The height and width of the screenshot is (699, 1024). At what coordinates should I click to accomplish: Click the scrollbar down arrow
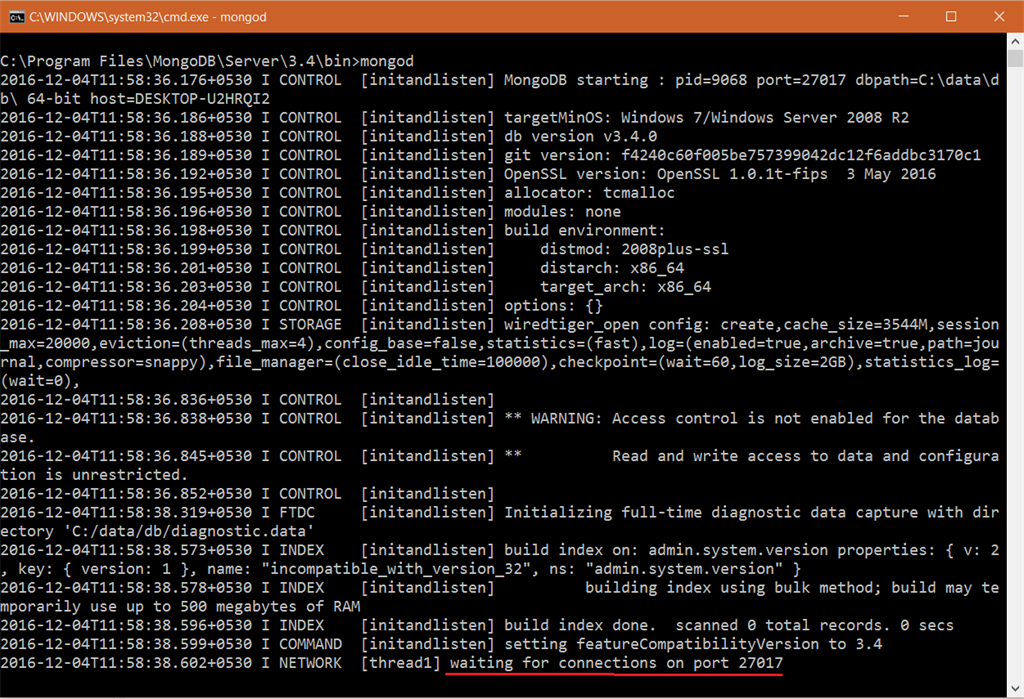1015,689
